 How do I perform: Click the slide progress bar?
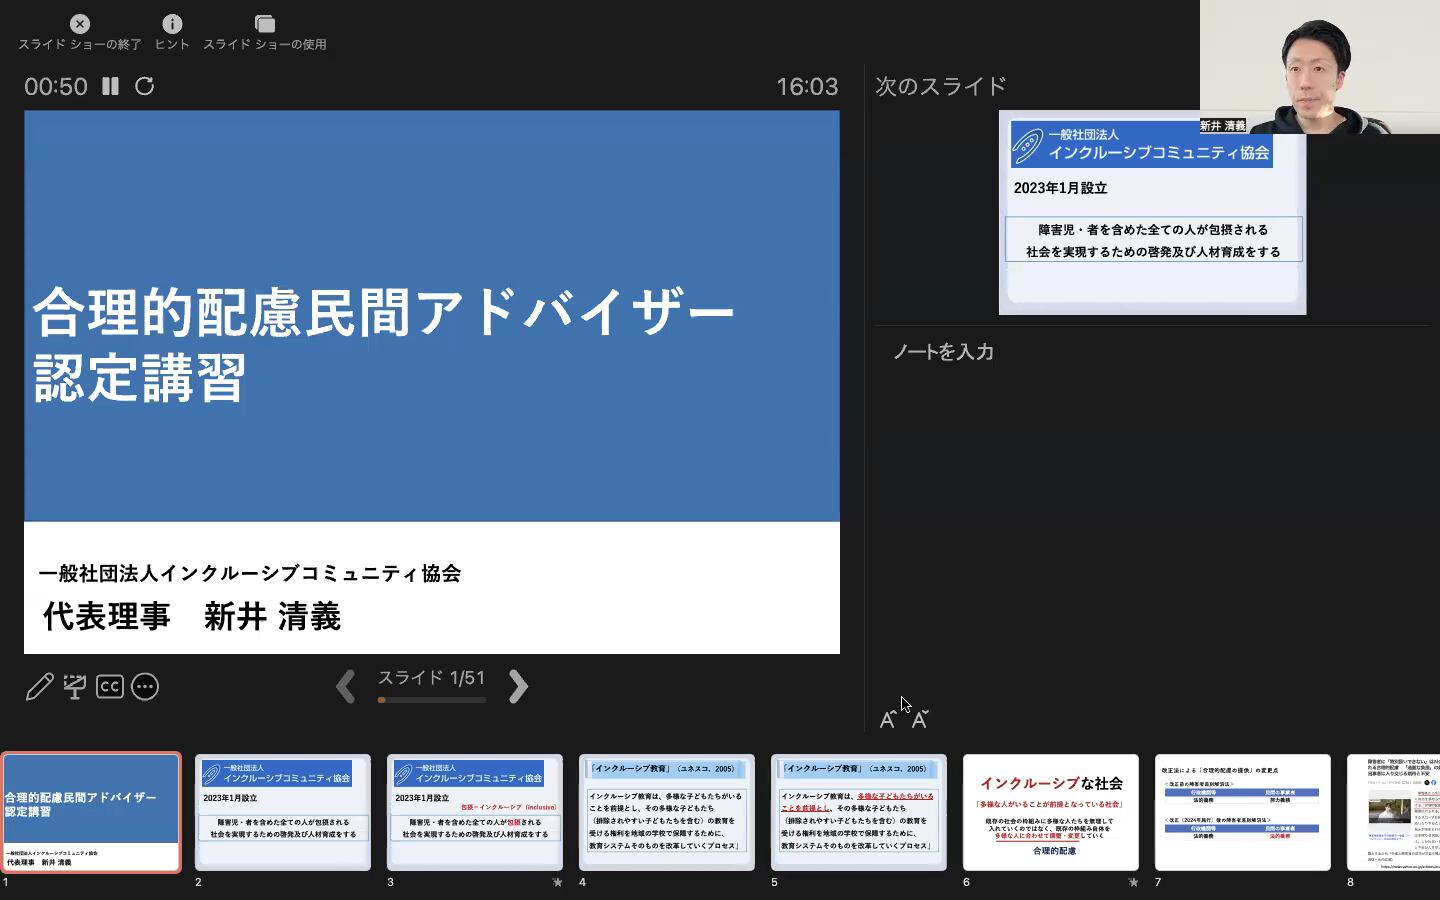[432, 700]
